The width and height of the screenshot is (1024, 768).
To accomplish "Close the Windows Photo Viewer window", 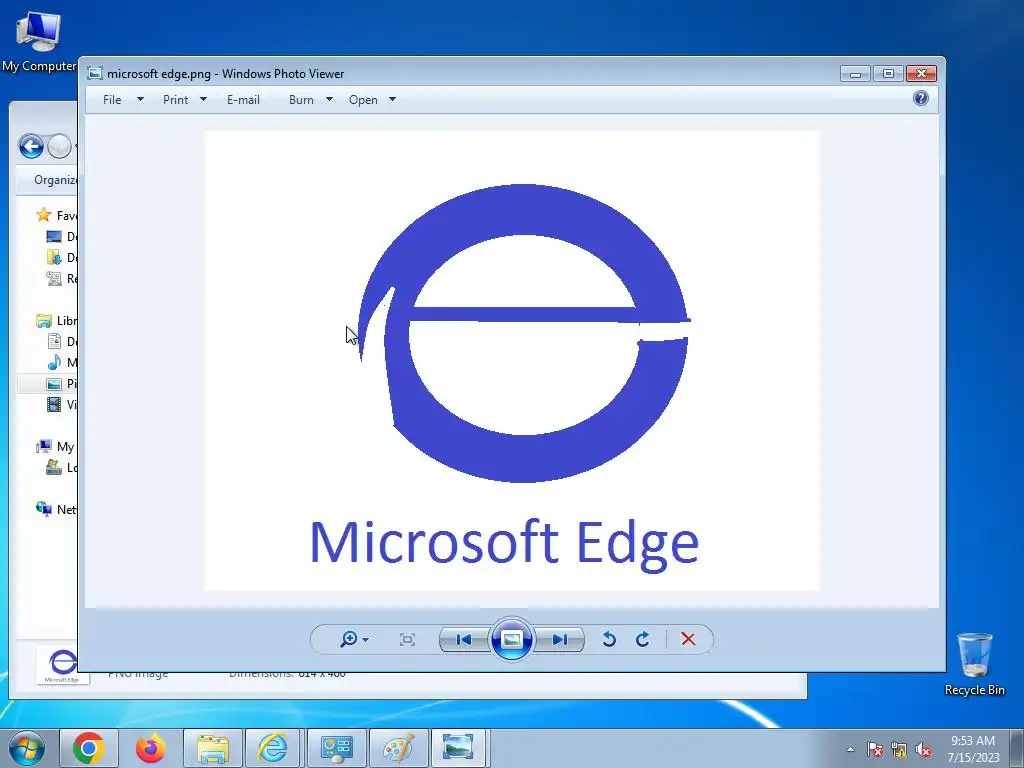I will coord(921,74).
